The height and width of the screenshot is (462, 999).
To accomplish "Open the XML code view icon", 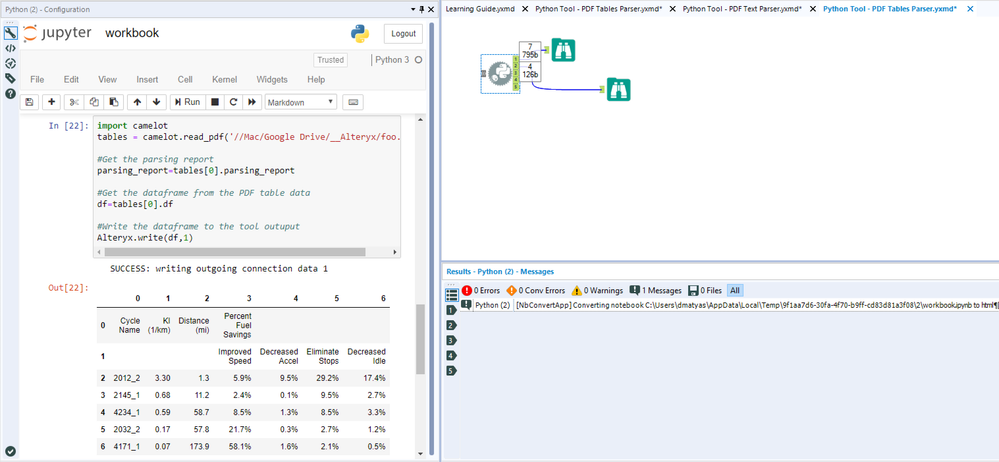I will tap(10, 48).
